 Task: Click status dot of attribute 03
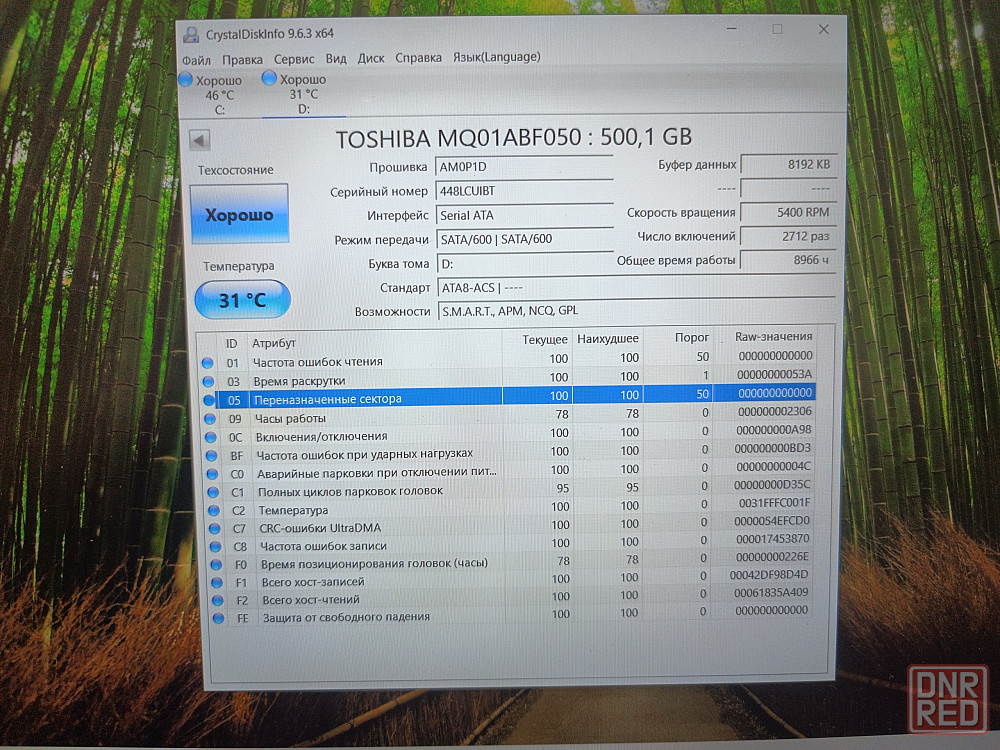(208, 381)
